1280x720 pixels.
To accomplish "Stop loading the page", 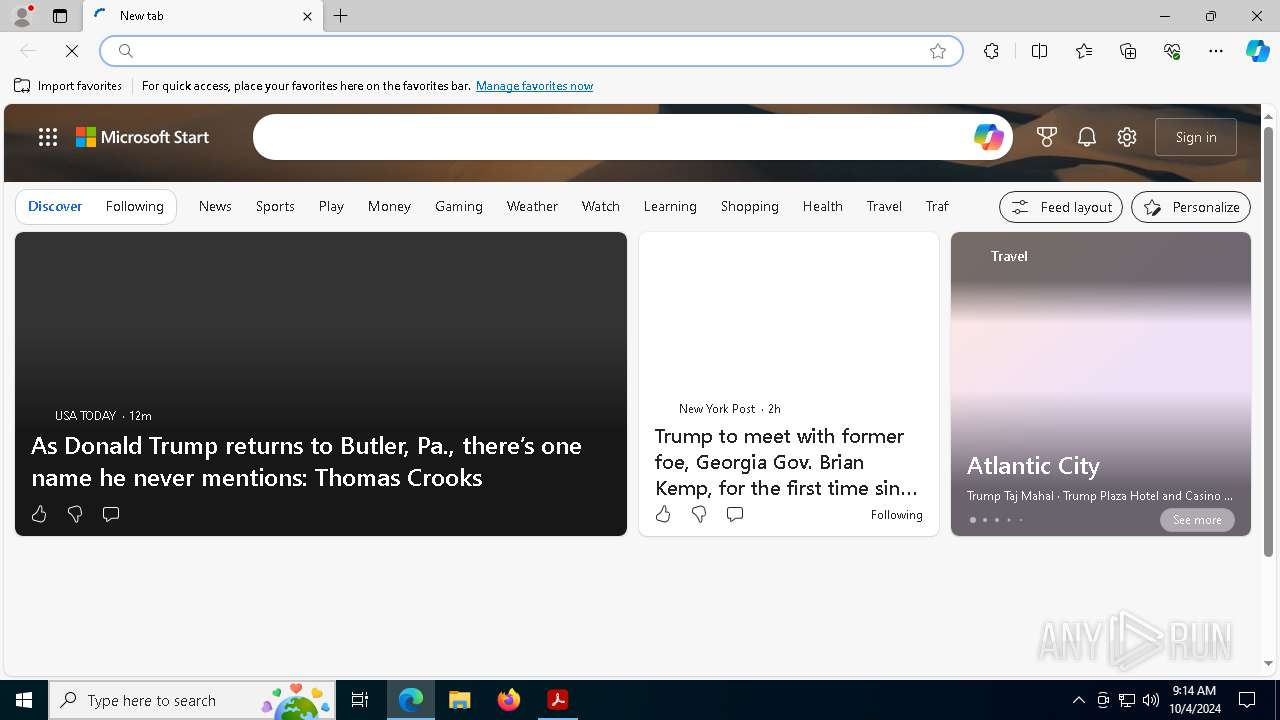I will point(72,51).
